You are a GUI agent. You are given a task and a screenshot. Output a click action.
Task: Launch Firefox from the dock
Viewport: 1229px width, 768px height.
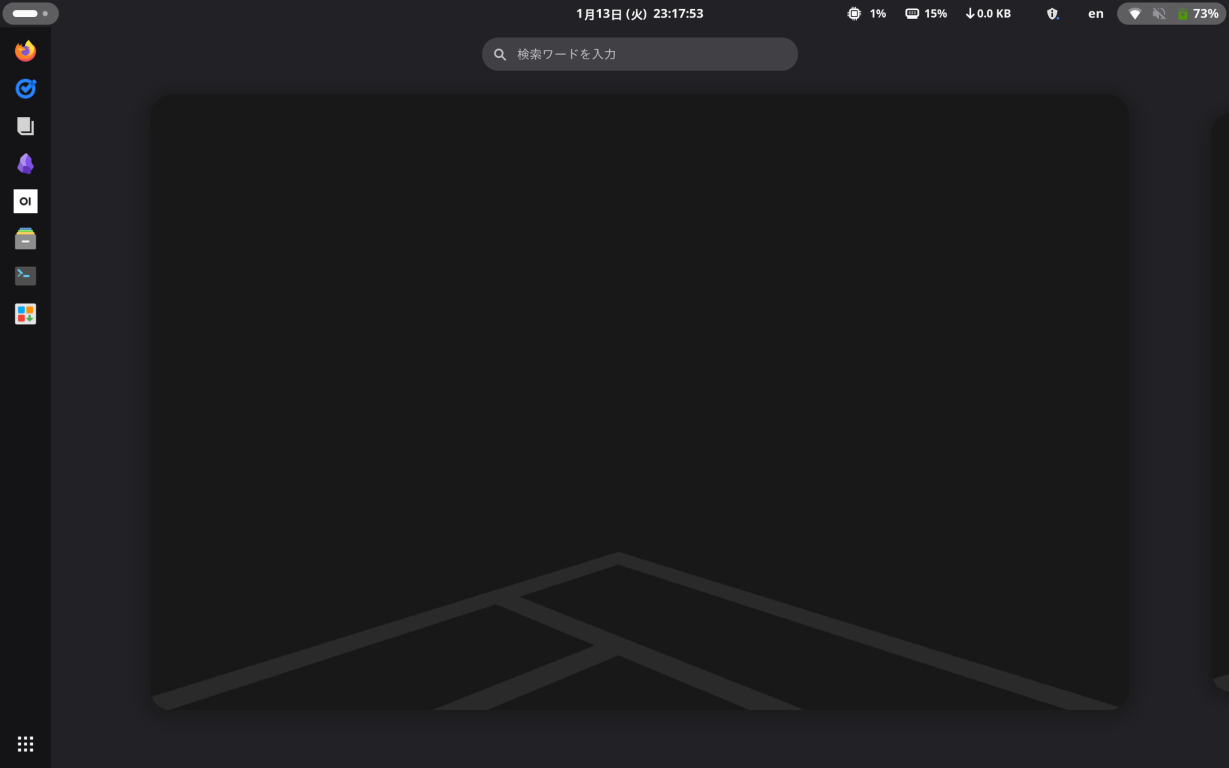point(25,50)
